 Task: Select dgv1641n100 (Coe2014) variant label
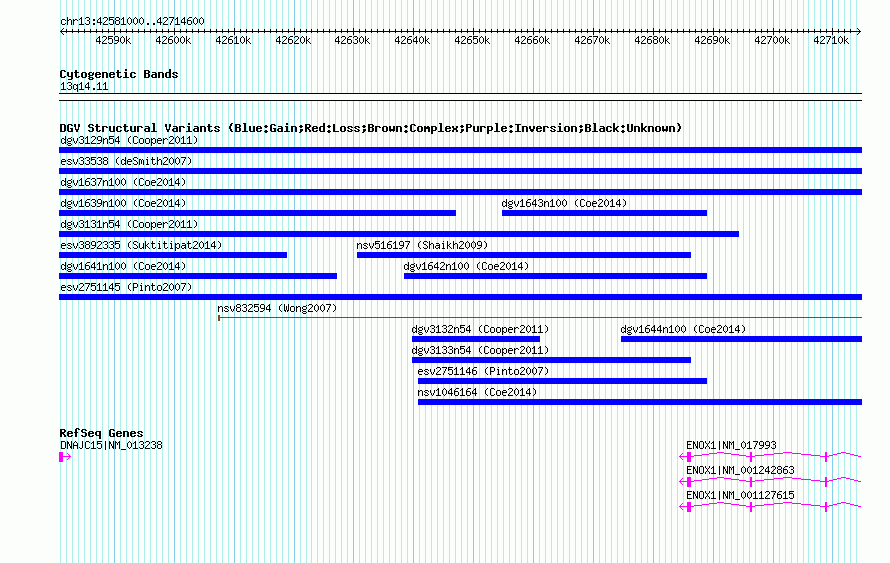click(x=123, y=266)
